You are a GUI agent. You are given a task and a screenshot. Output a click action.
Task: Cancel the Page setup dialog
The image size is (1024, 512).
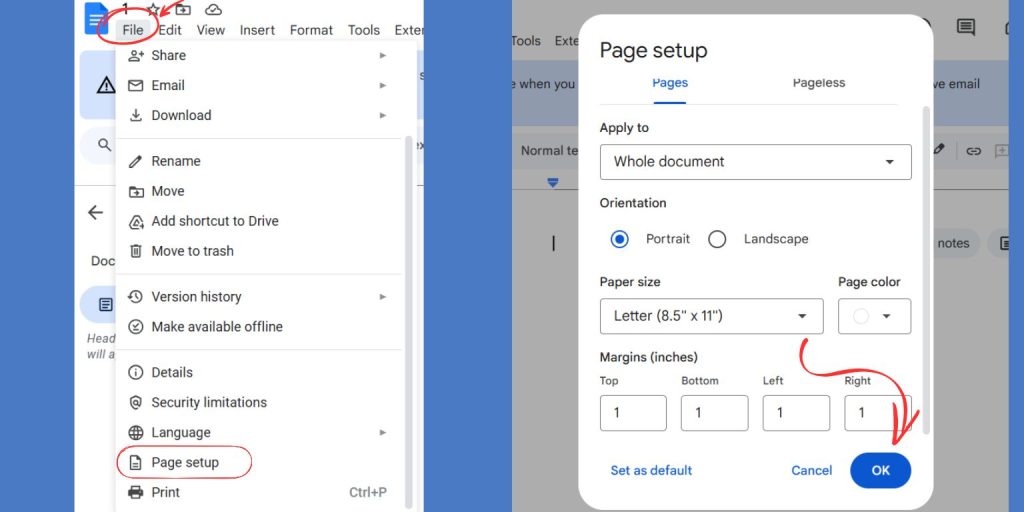point(812,471)
